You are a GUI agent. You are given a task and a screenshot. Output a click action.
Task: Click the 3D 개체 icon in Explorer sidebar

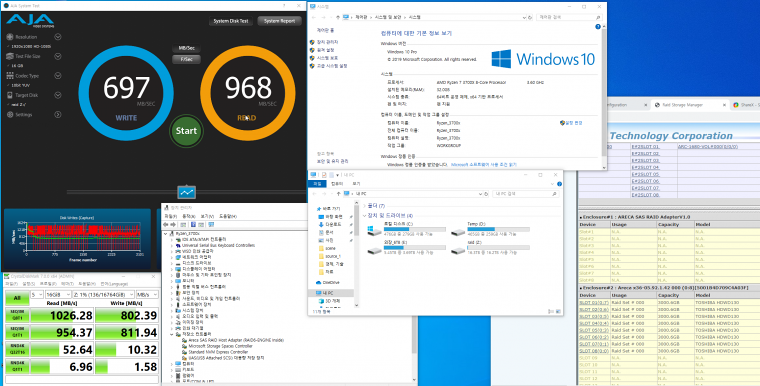321,301
